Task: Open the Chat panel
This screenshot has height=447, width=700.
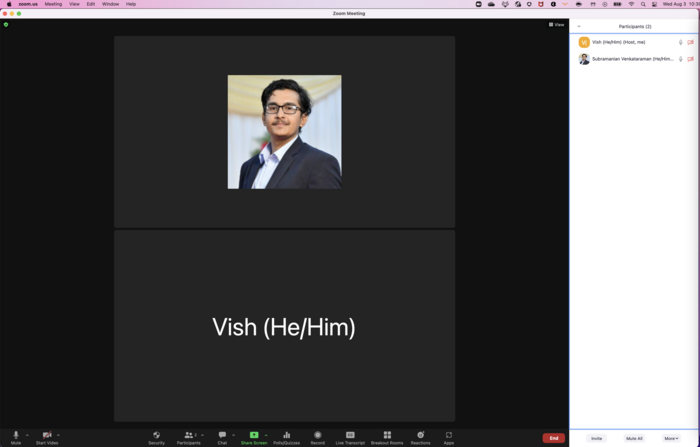Action: pos(222,436)
